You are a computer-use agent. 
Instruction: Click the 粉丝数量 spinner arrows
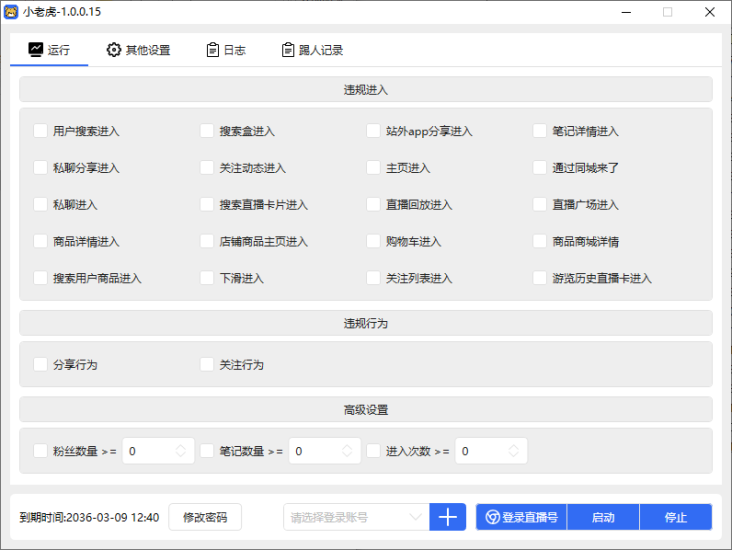click(x=181, y=451)
